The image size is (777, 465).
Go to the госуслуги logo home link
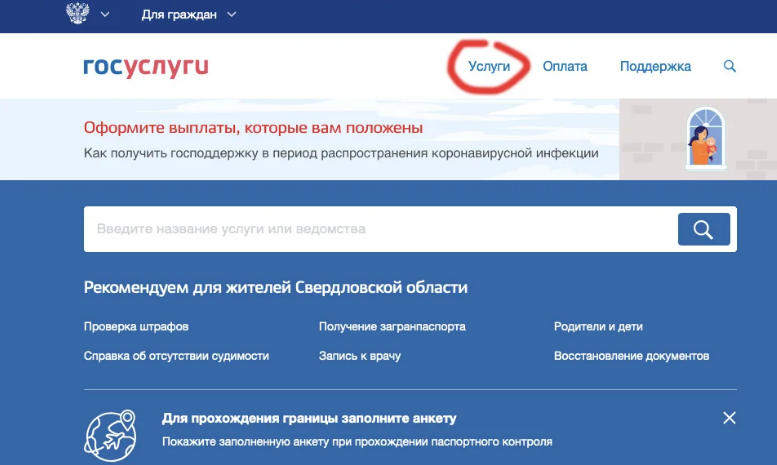coord(146,67)
